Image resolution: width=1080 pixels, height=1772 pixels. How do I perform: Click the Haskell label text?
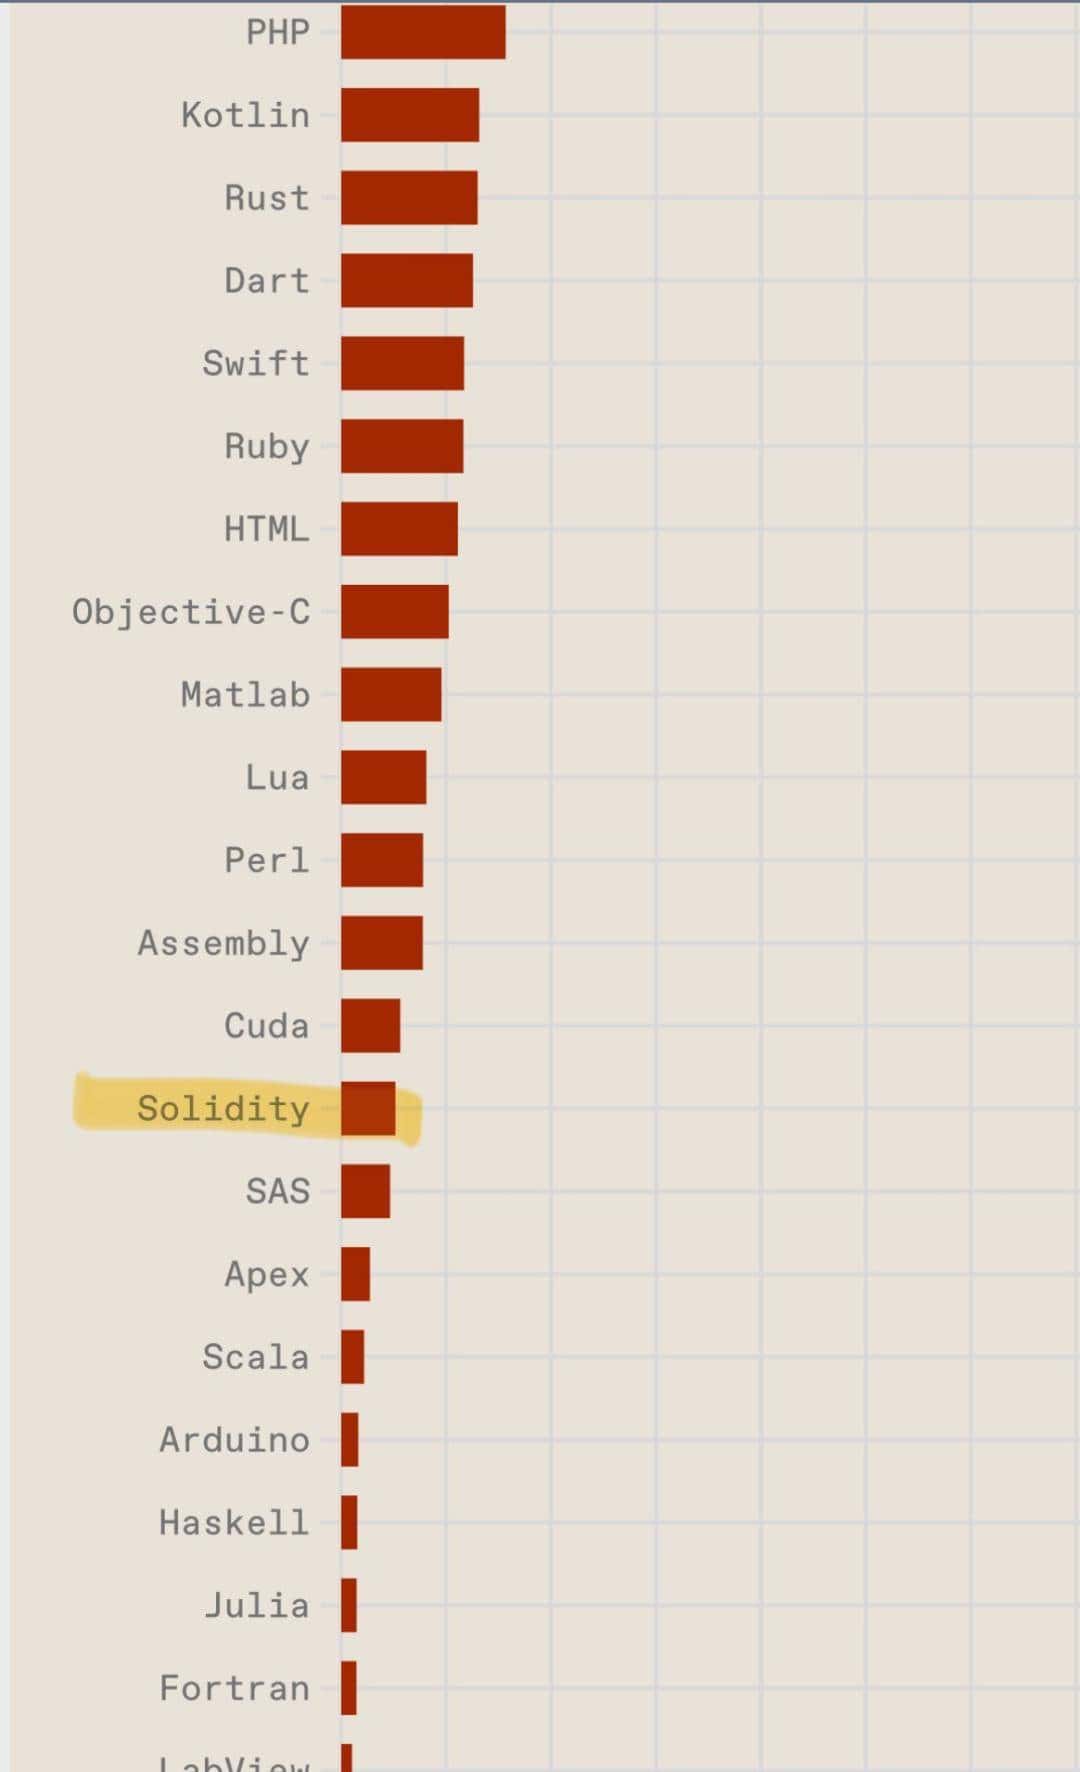coord(234,1522)
